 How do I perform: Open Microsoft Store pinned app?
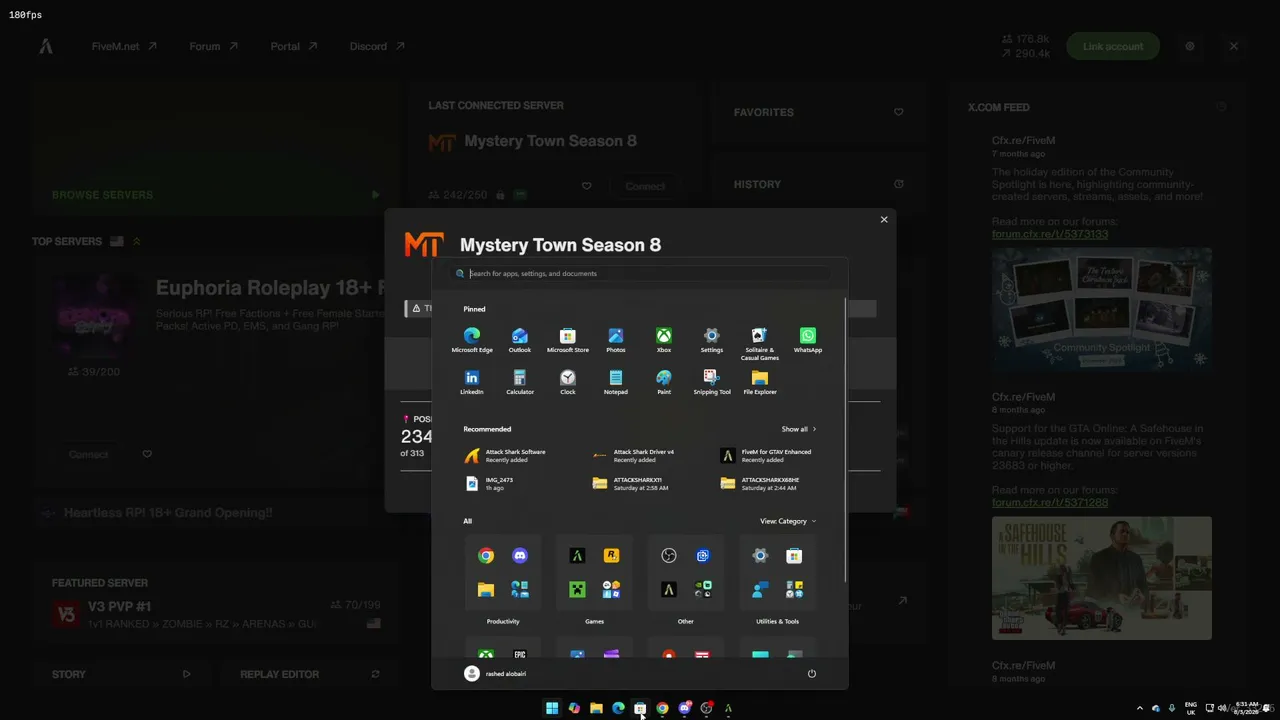(x=568, y=340)
